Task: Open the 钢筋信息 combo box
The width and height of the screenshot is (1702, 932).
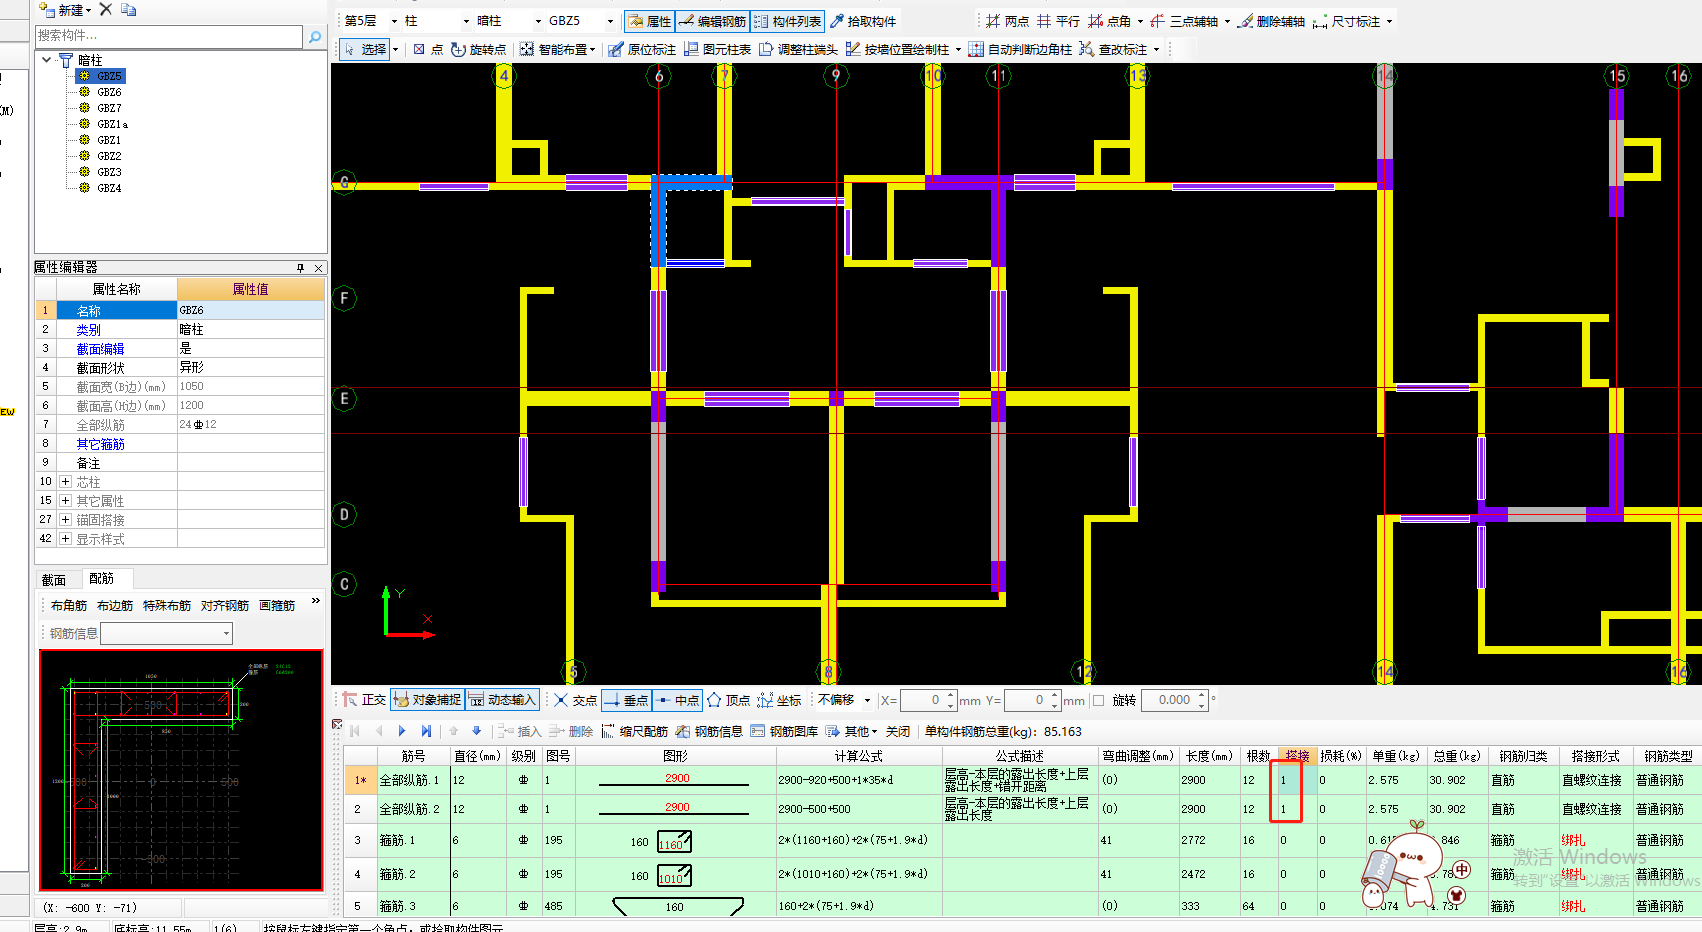Action: 166,633
